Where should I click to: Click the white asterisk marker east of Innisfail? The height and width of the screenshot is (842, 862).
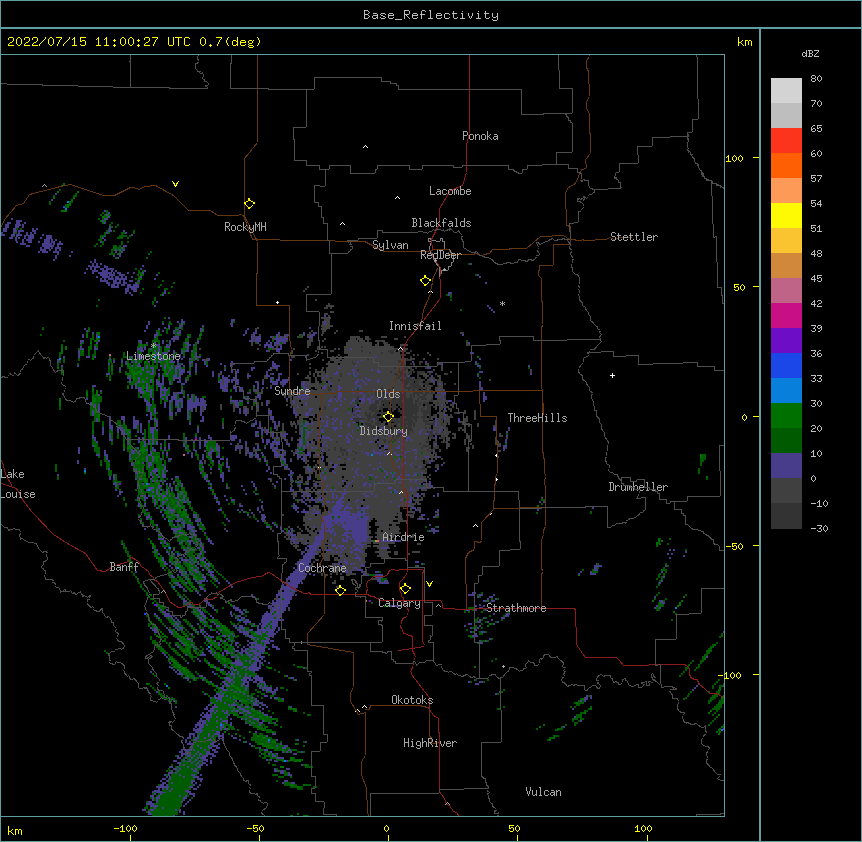click(x=502, y=303)
